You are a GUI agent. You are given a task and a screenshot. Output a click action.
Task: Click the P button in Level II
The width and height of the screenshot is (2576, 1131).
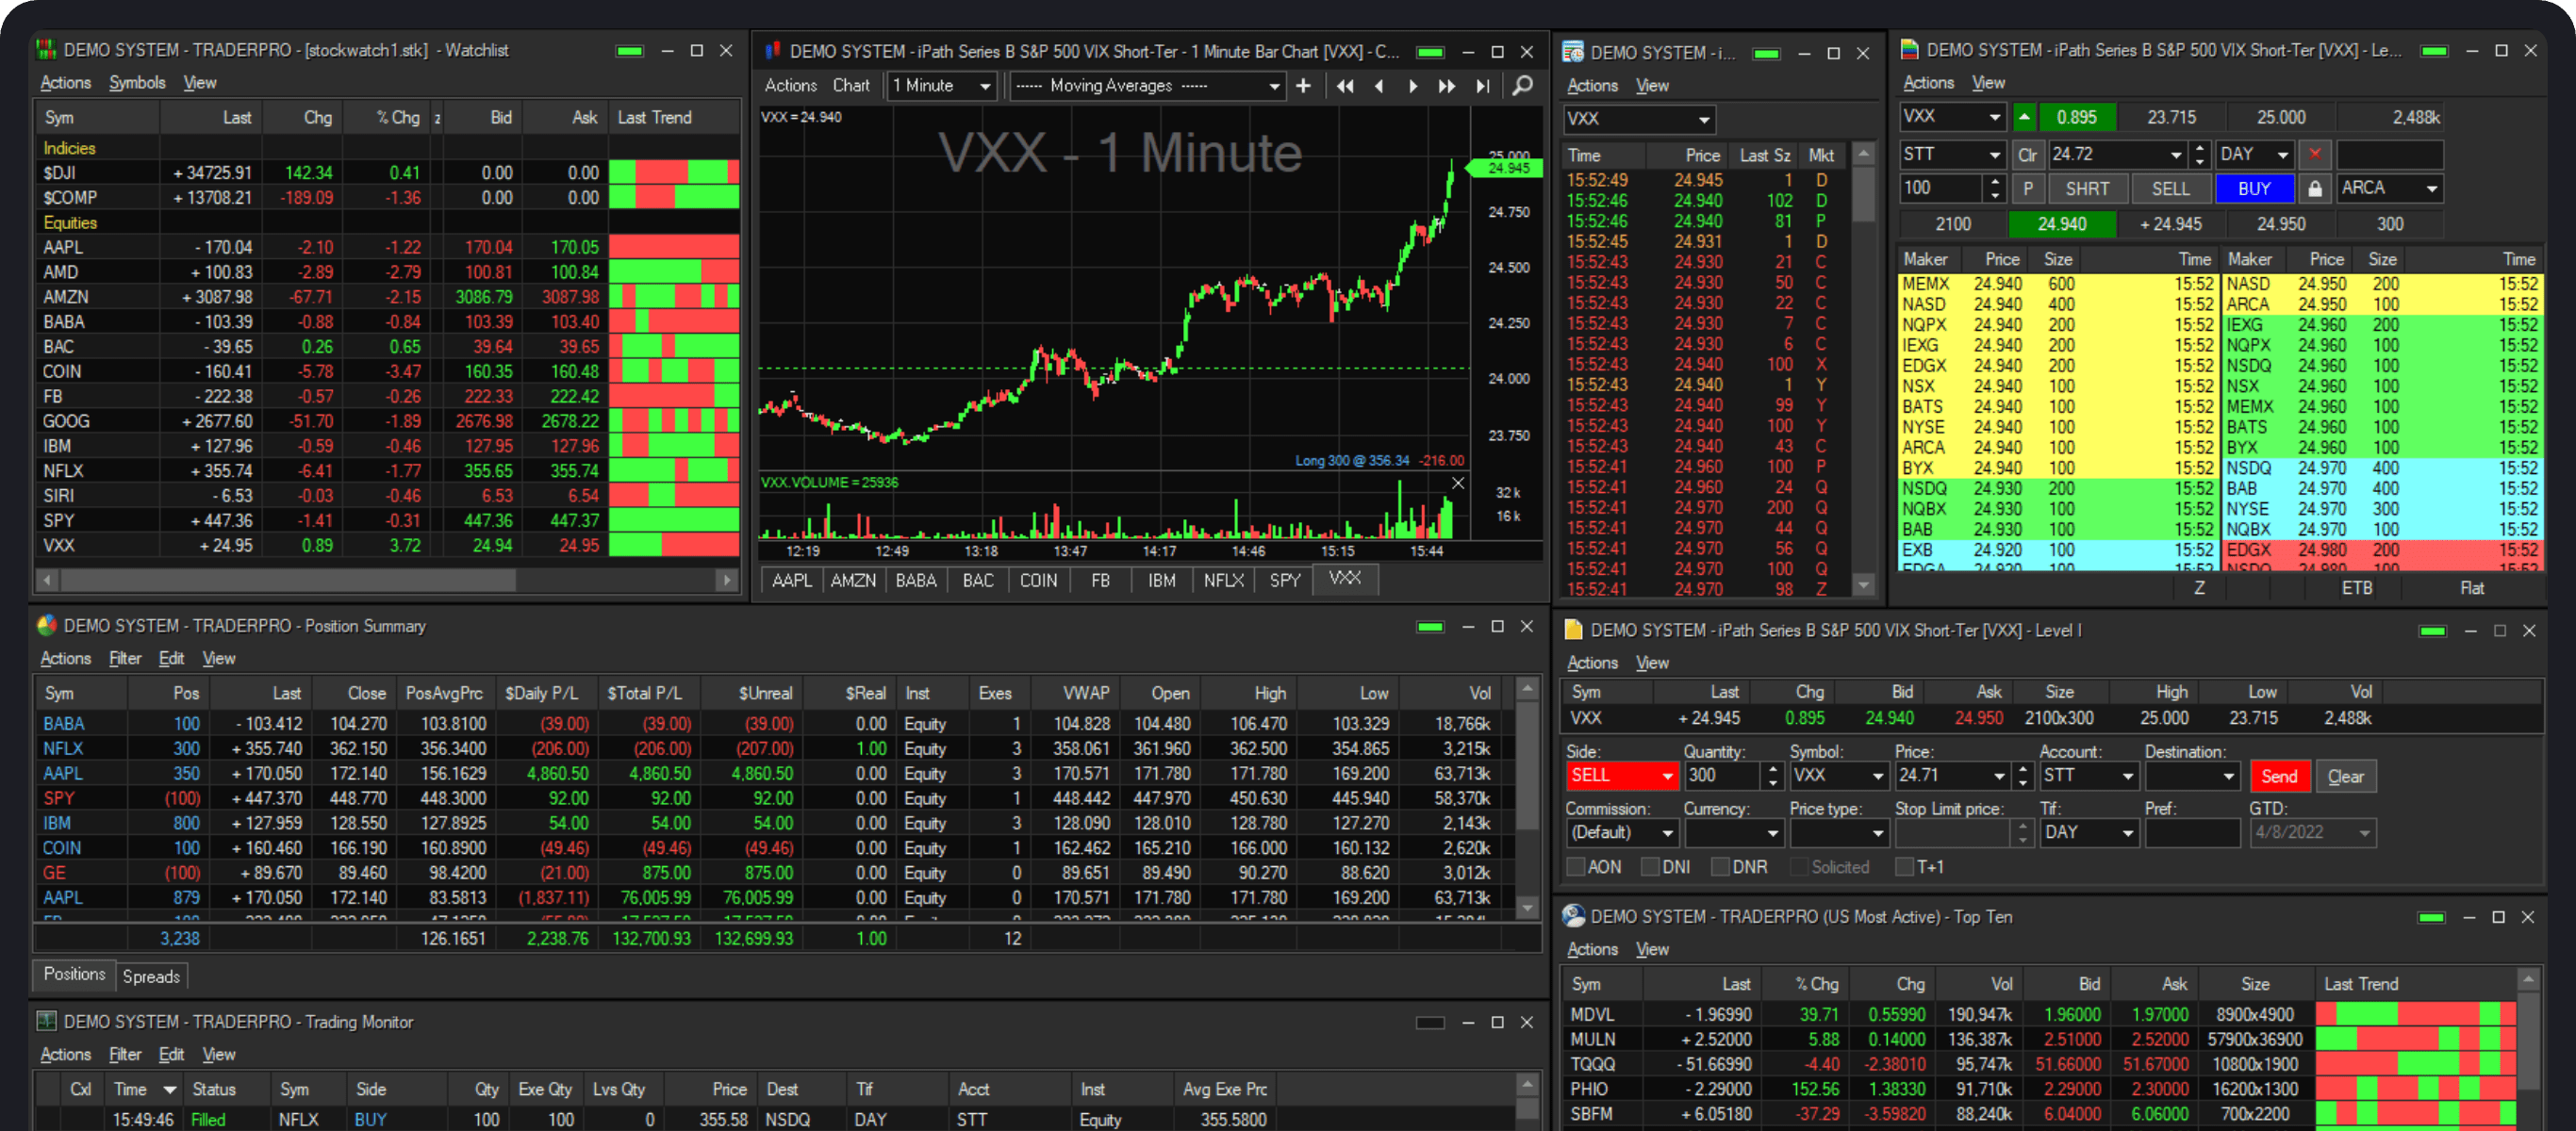pos(2028,188)
